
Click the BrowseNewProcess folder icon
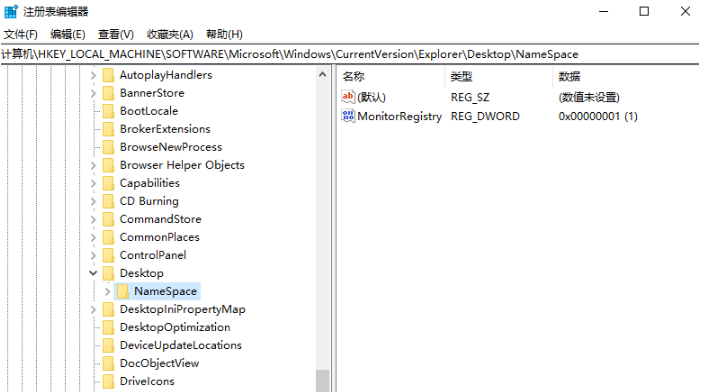click(108, 147)
